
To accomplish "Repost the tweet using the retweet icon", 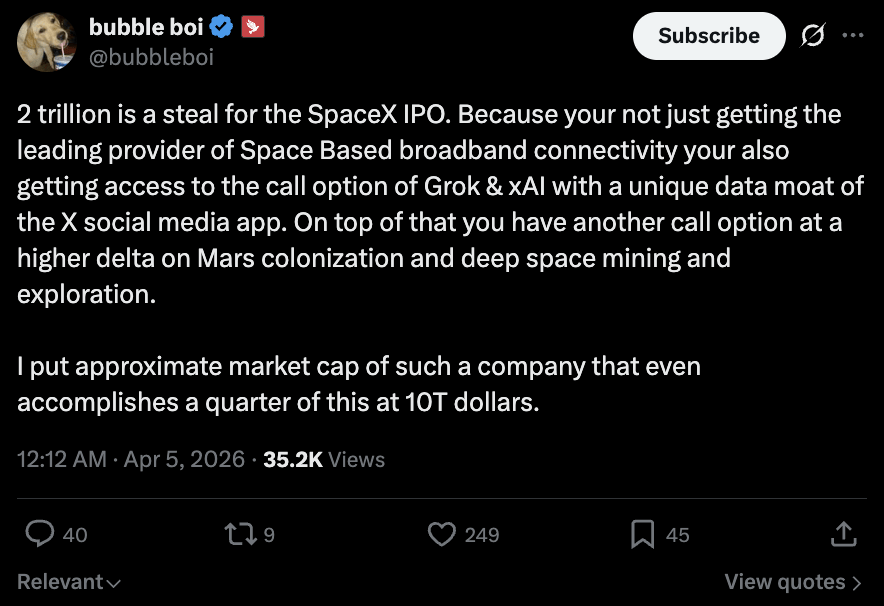I will coord(241,534).
